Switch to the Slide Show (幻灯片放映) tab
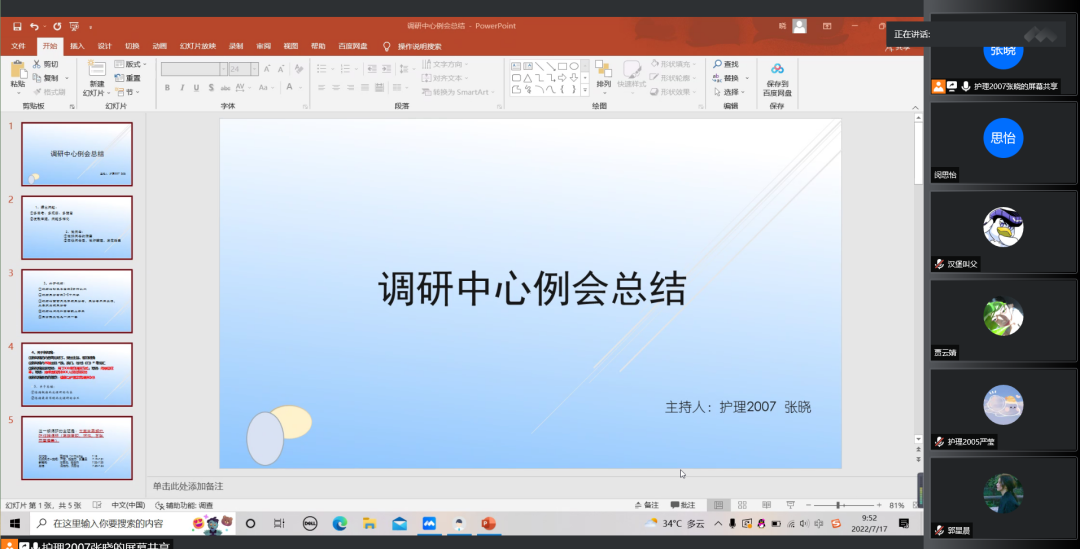The image size is (1080, 549). pos(197,46)
